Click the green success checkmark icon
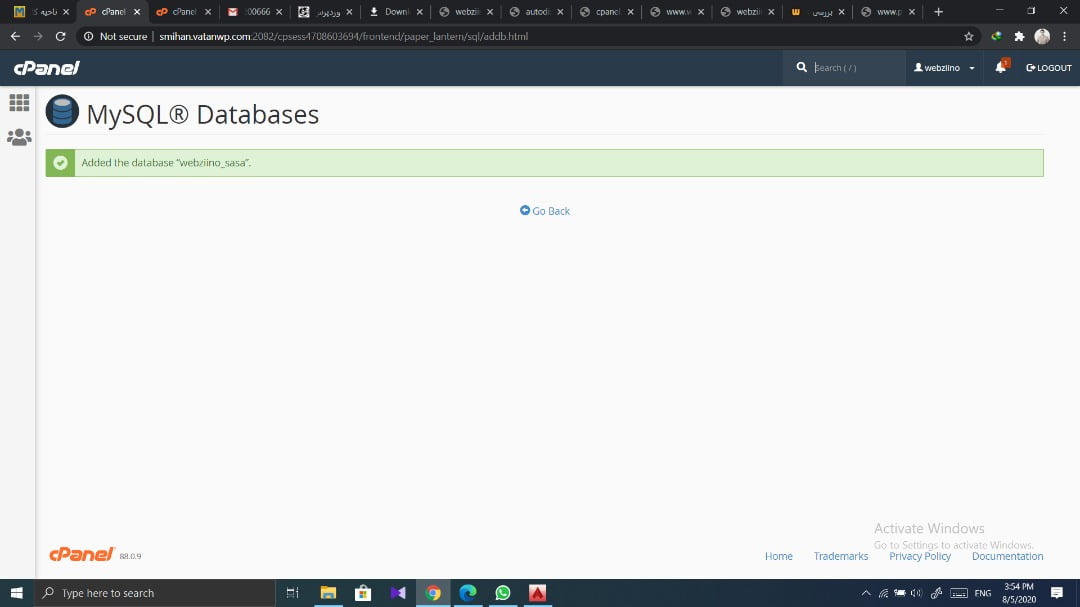The height and width of the screenshot is (607, 1080). 61,163
